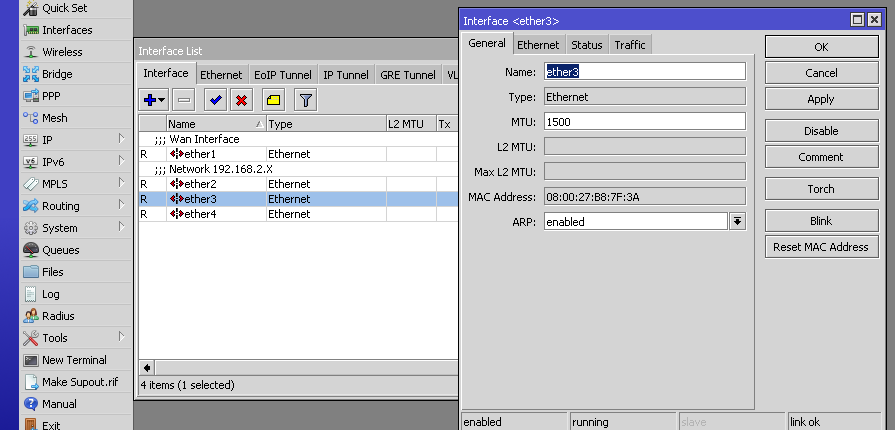895x430 pixels.
Task: Open the Mesh section
Action: (x=76, y=118)
